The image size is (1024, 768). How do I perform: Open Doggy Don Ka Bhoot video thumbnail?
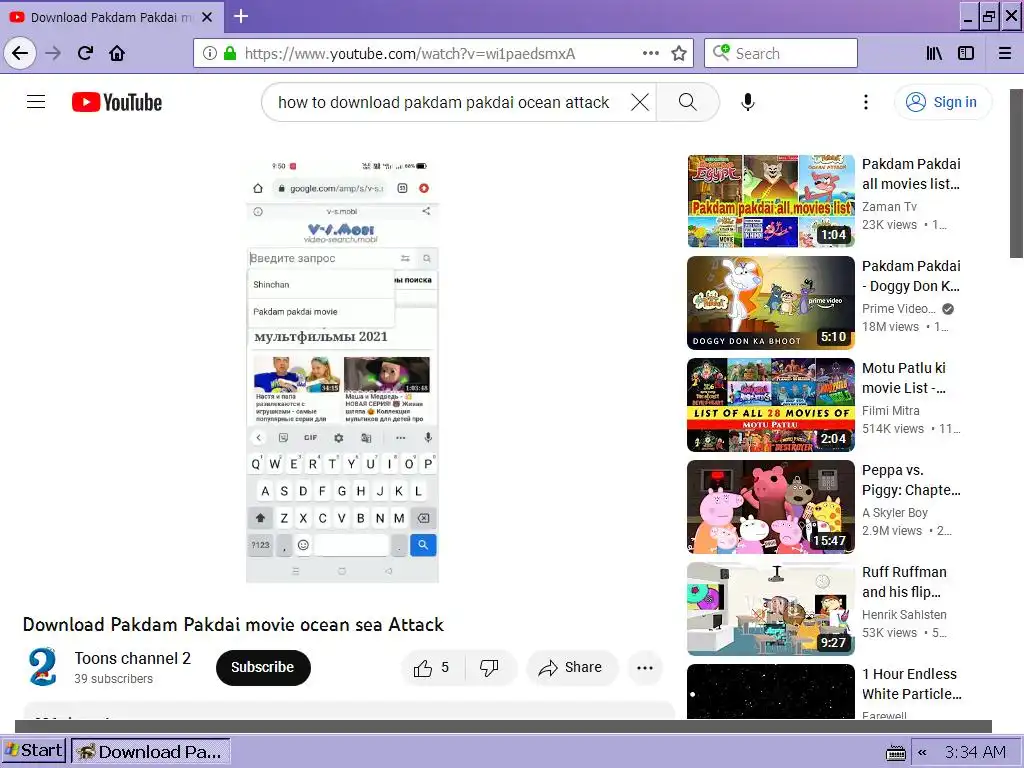pos(771,303)
